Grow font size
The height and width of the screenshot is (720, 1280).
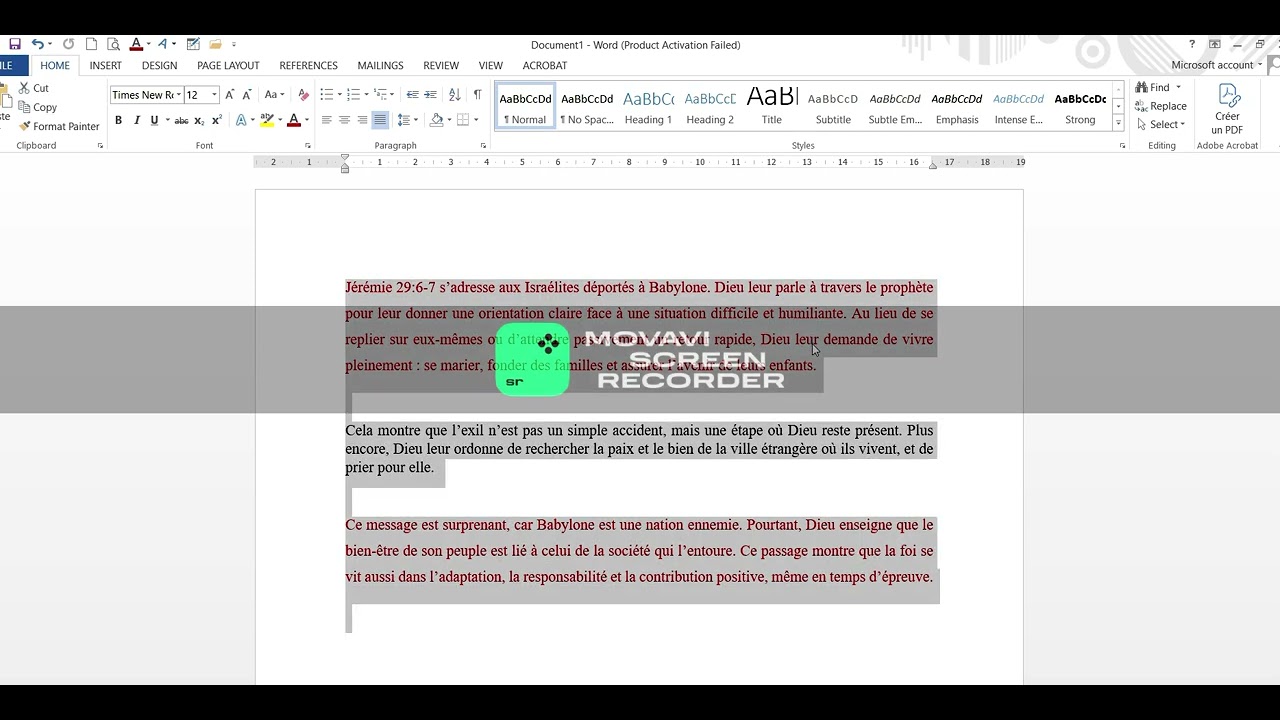230,95
